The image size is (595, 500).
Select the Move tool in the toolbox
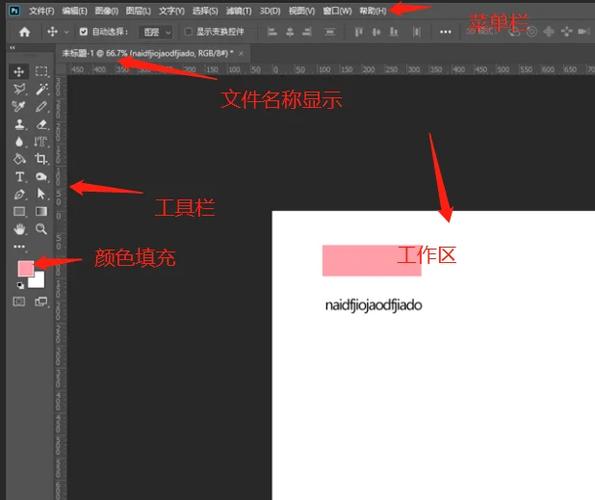19,71
